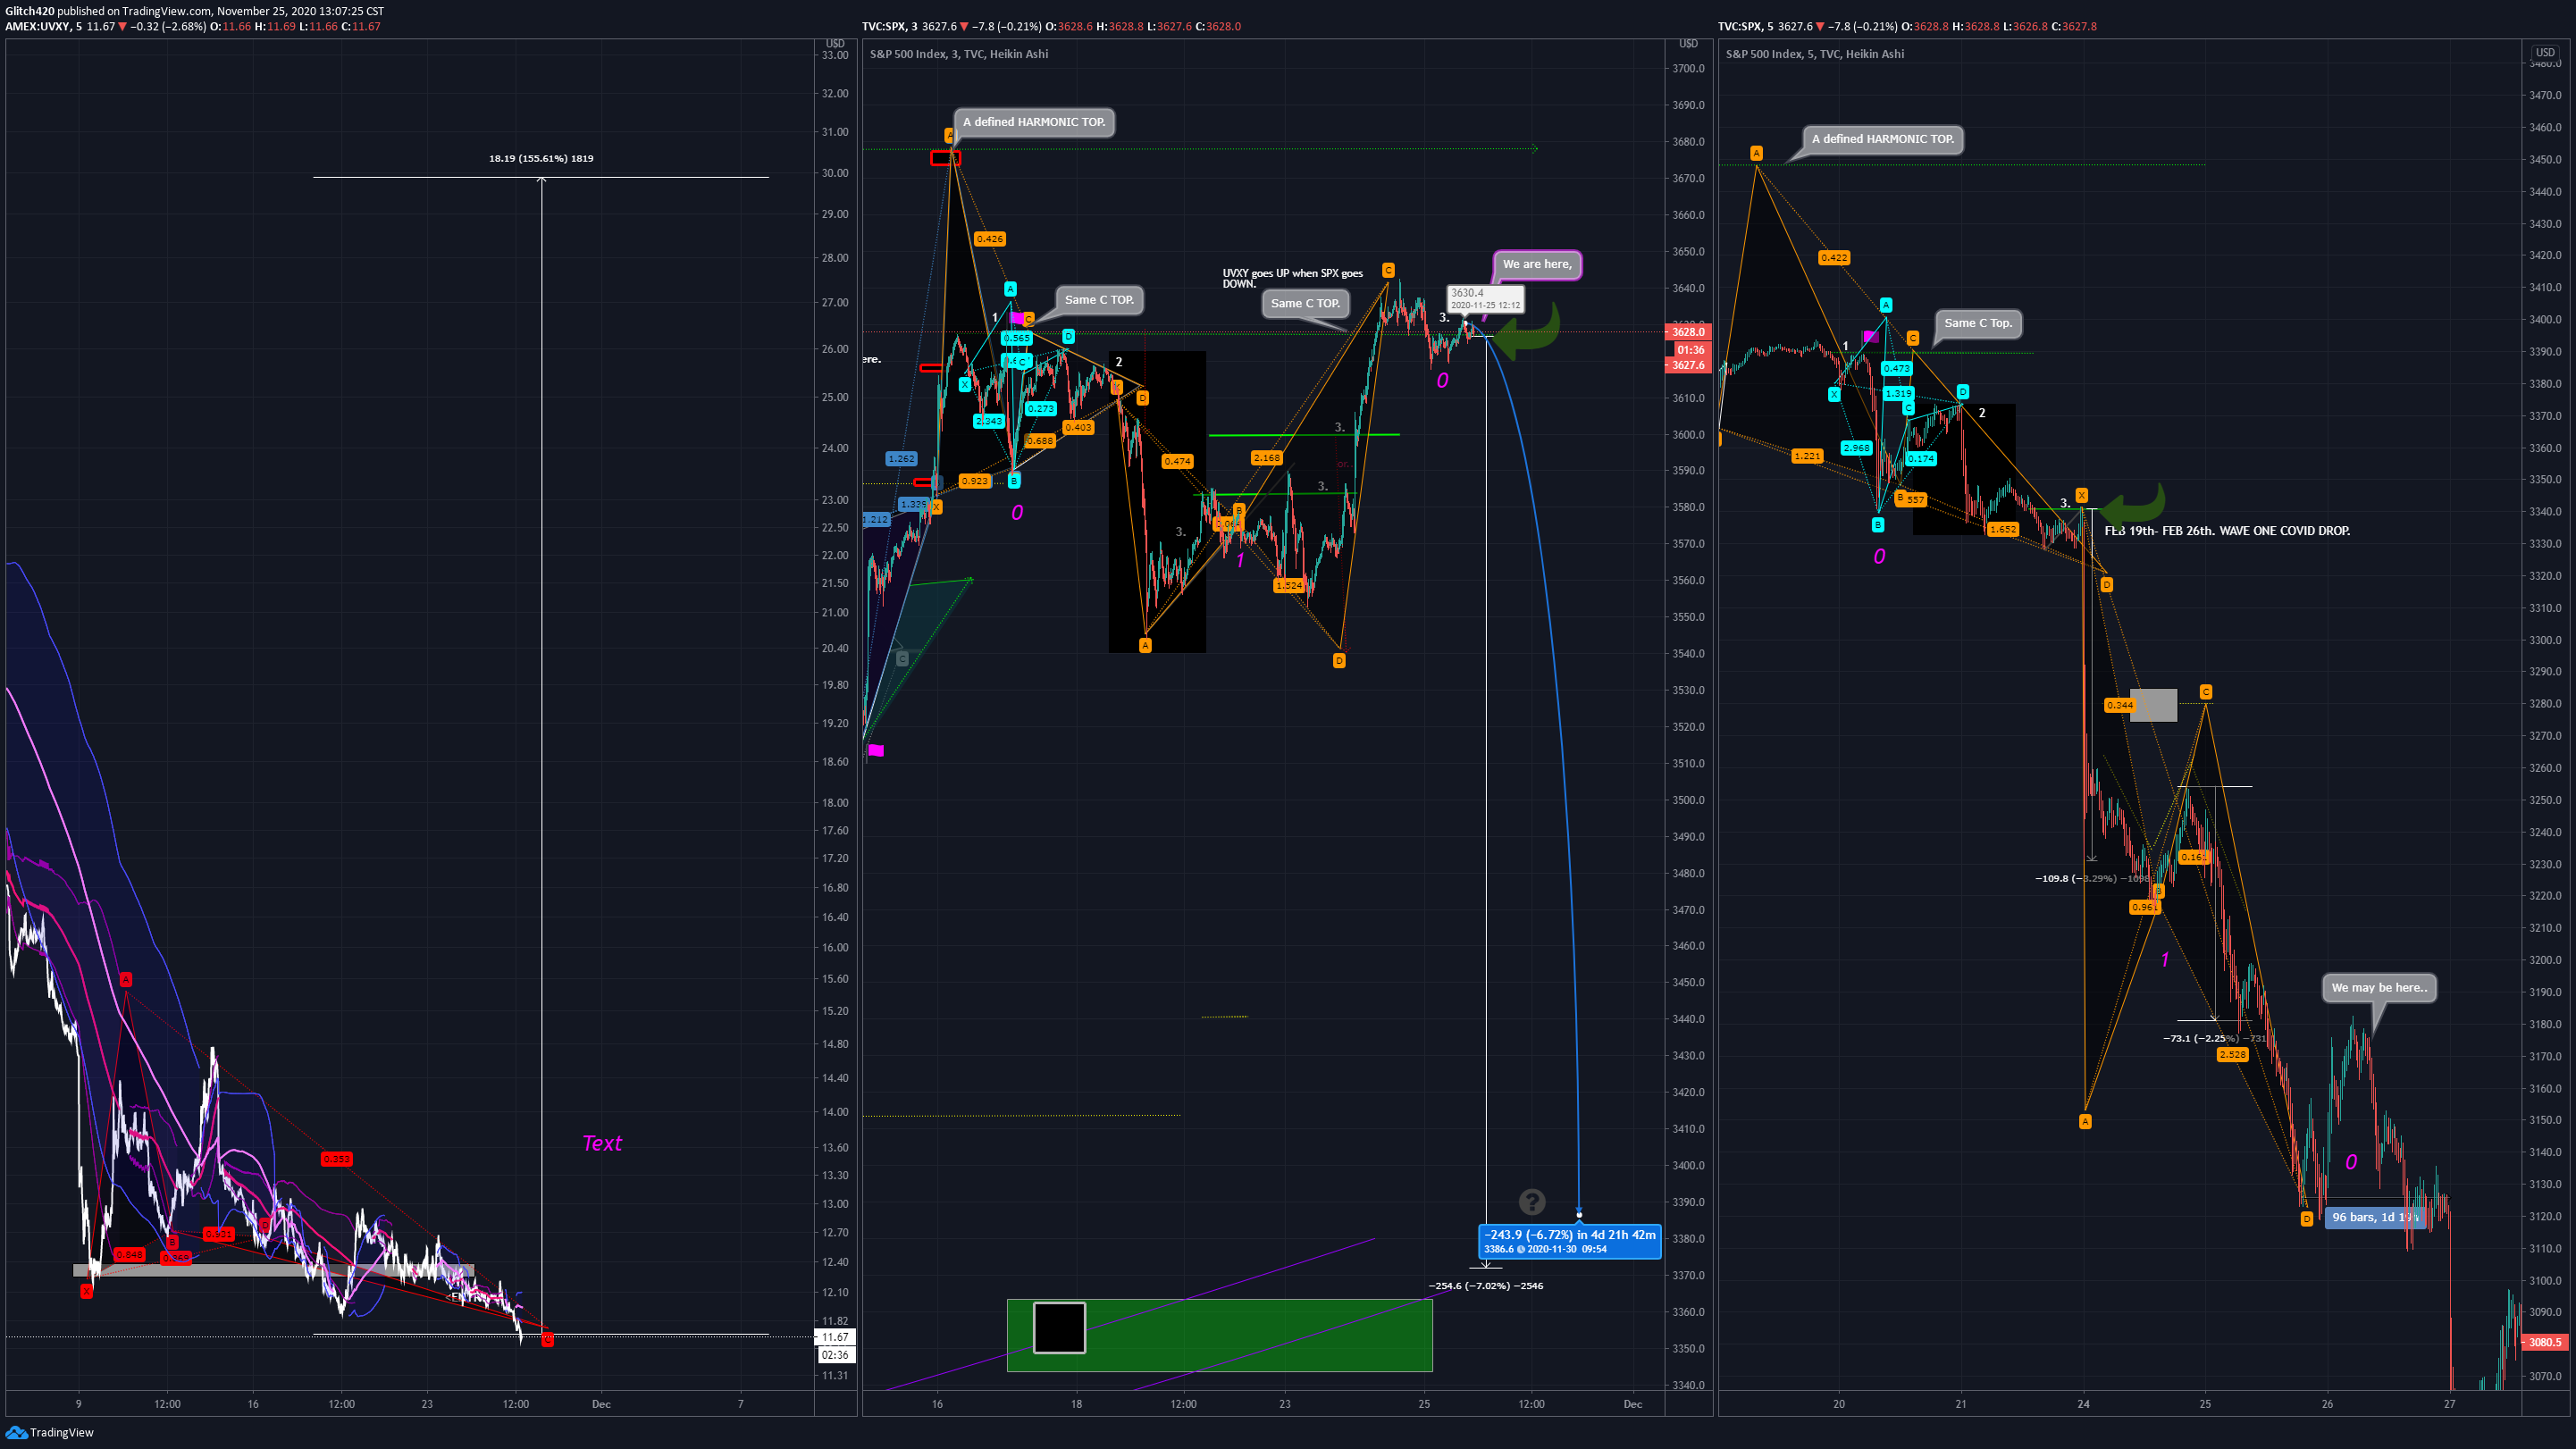Click the red 0.848 ratio label on the UVXY chart
This screenshot has width=2576, height=1449.
coord(129,1254)
